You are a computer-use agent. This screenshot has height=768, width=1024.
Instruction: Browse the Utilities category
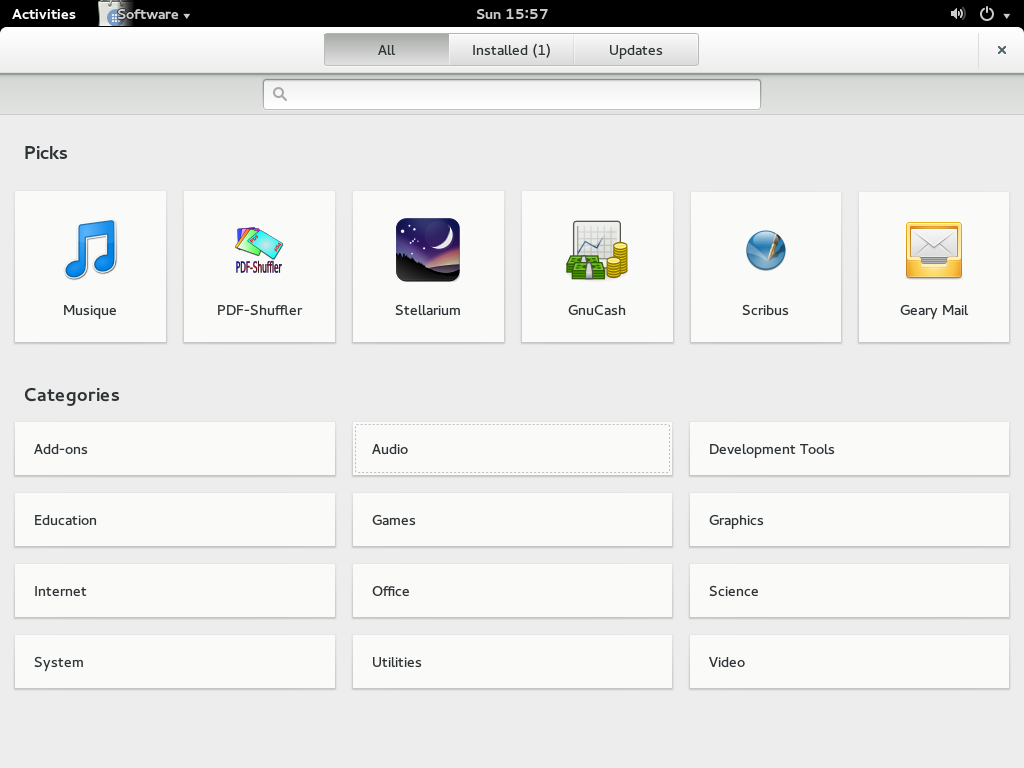click(x=512, y=662)
